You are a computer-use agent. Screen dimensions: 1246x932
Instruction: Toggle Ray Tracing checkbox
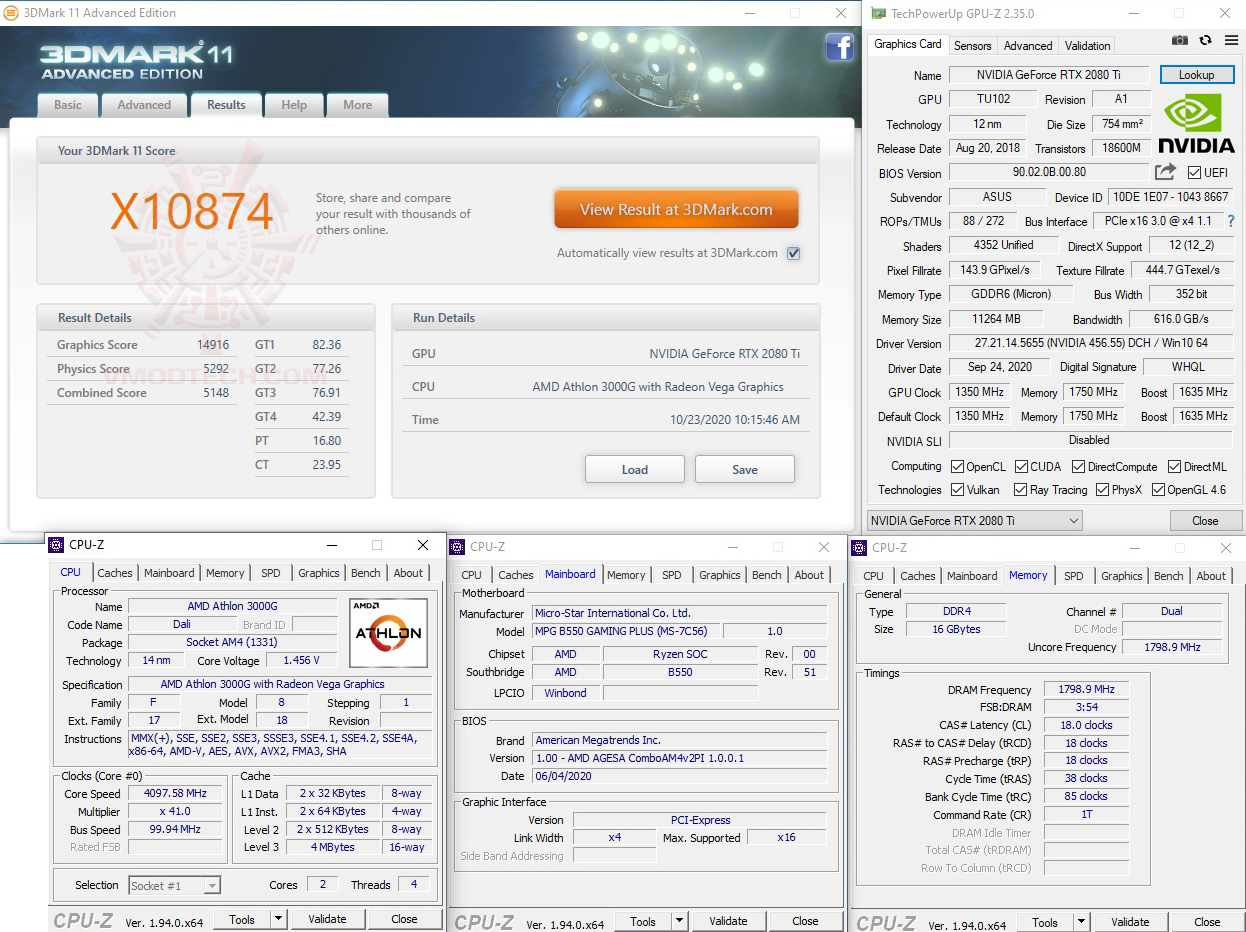(x=1020, y=490)
